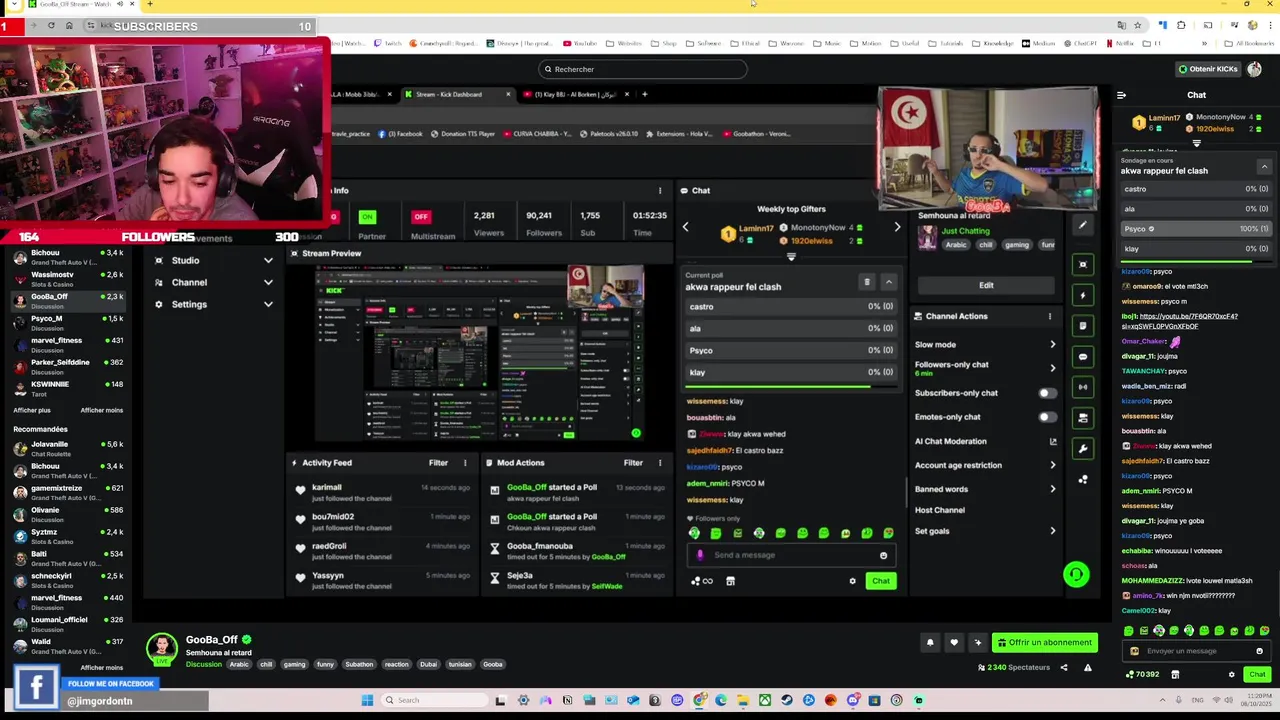Open Mod Actions three-dot menu
The height and width of the screenshot is (720, 1280).
pos(659,463)
